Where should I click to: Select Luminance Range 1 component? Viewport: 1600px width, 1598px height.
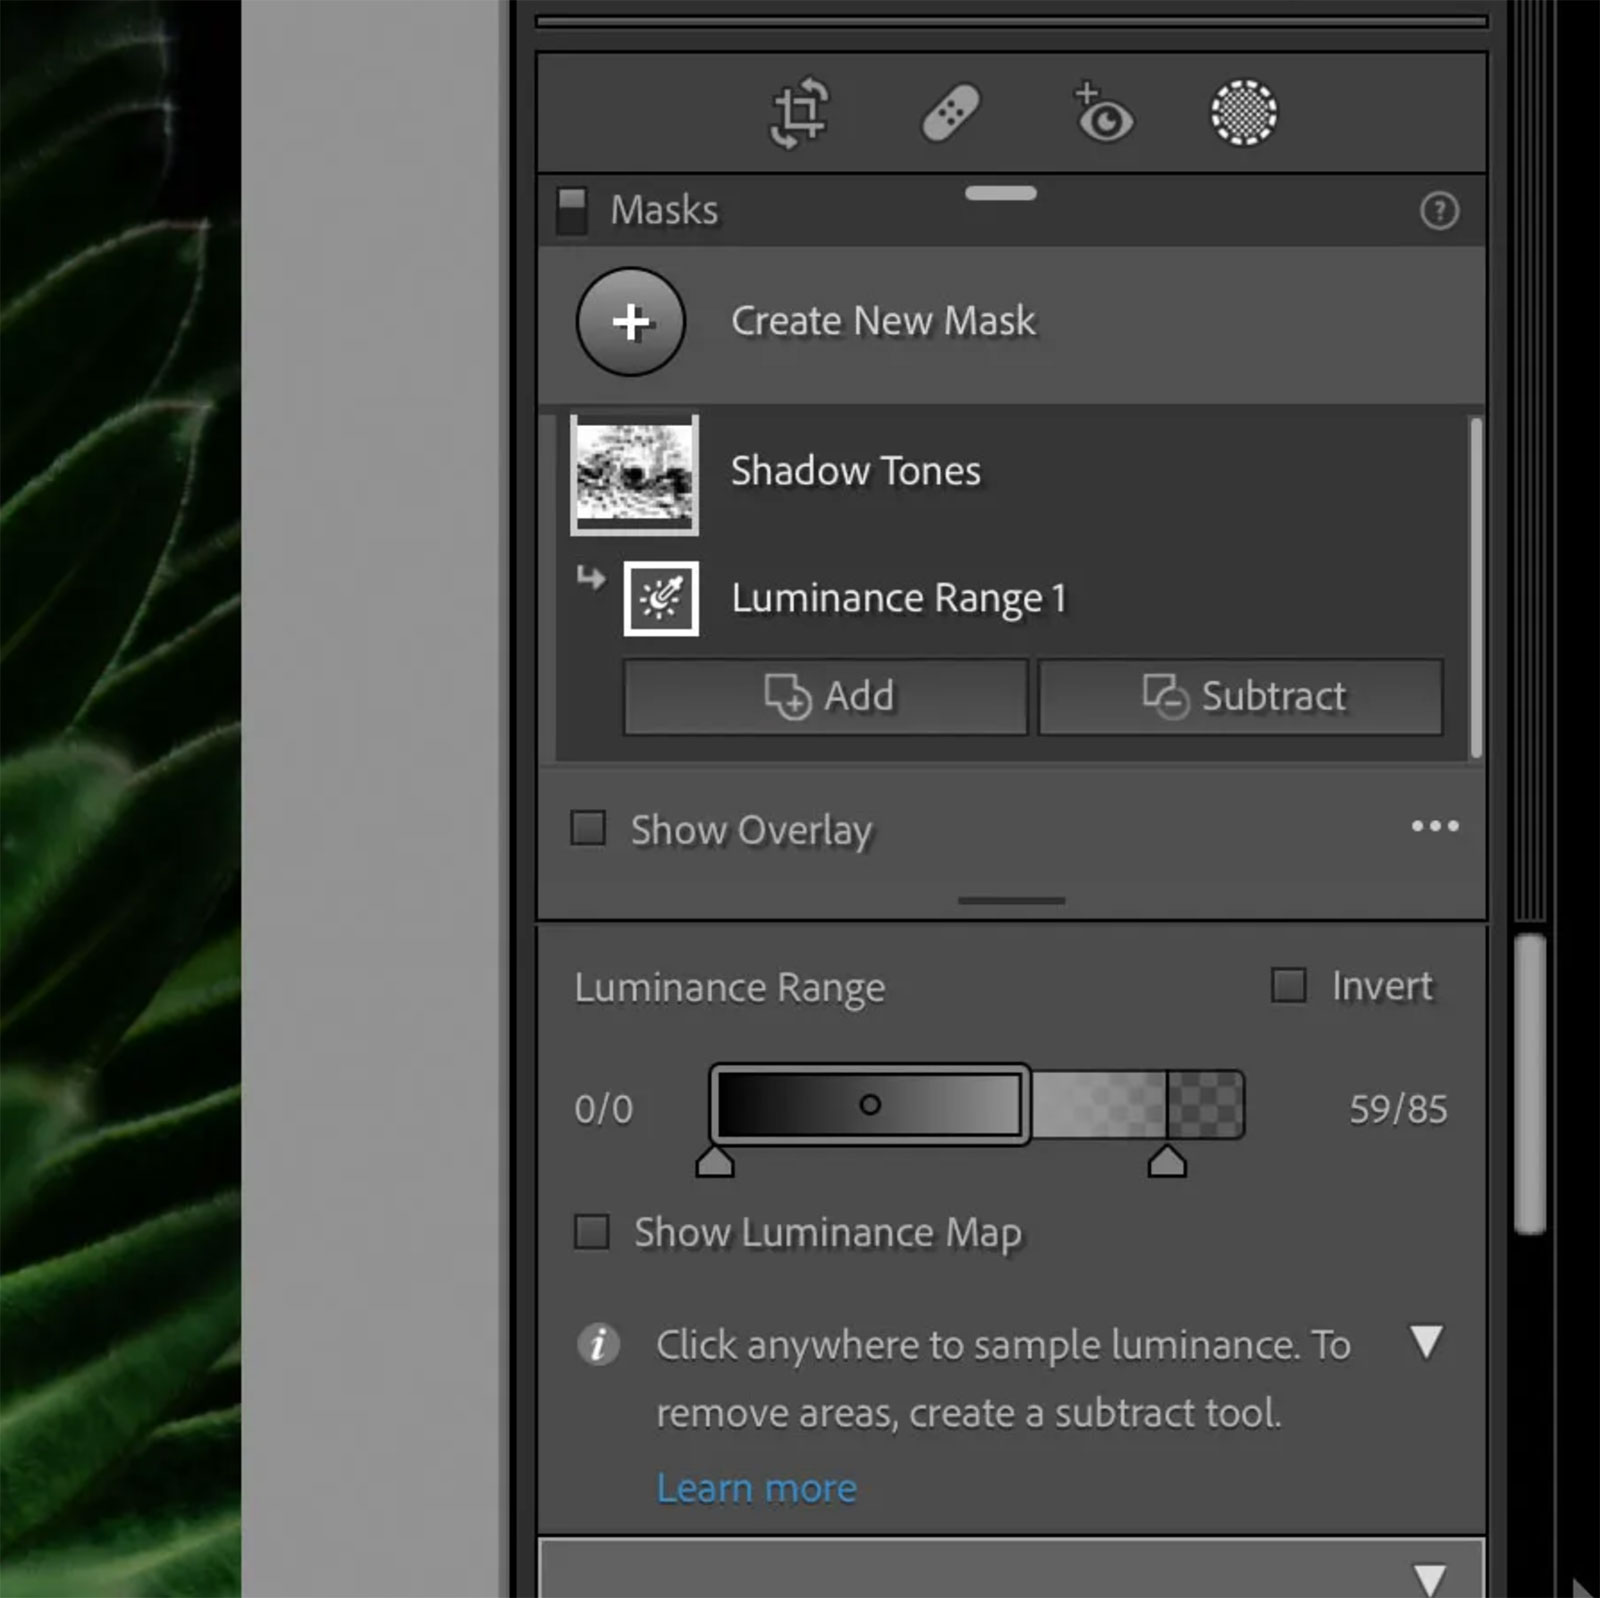(898, 599)
